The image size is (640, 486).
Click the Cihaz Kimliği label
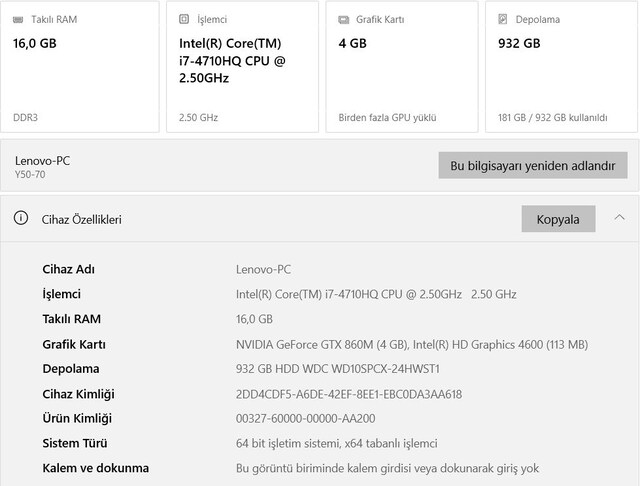point(78,394)
